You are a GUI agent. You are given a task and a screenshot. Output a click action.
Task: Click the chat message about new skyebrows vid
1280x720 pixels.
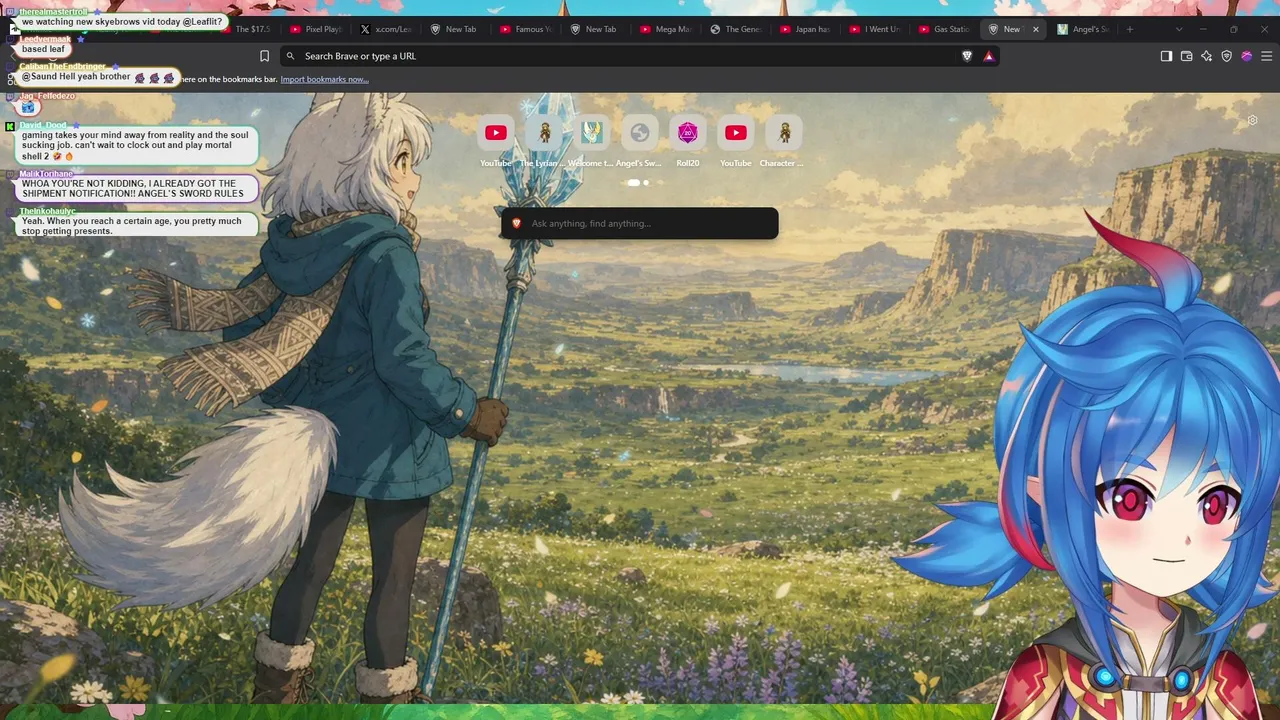coord(121,21)
